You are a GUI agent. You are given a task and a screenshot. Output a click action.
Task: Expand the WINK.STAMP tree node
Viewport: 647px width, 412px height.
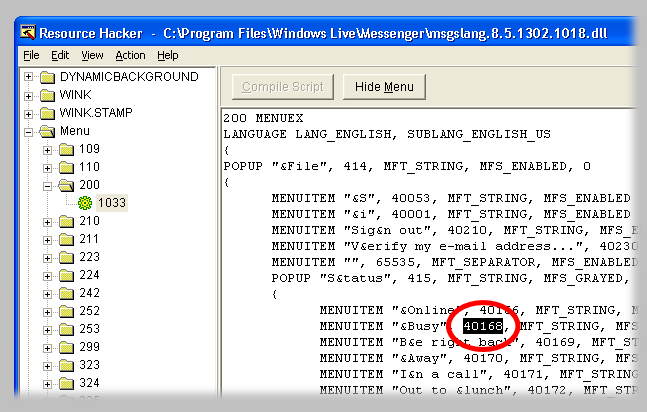(x=28, y=114)
